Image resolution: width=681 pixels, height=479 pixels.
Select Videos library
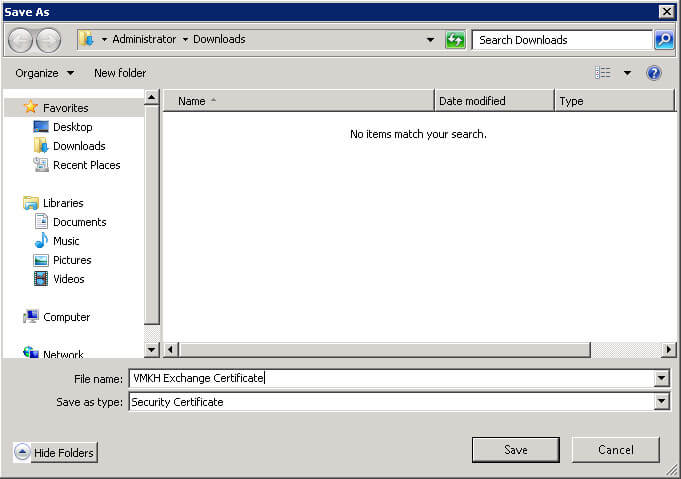tap(69, 279)
